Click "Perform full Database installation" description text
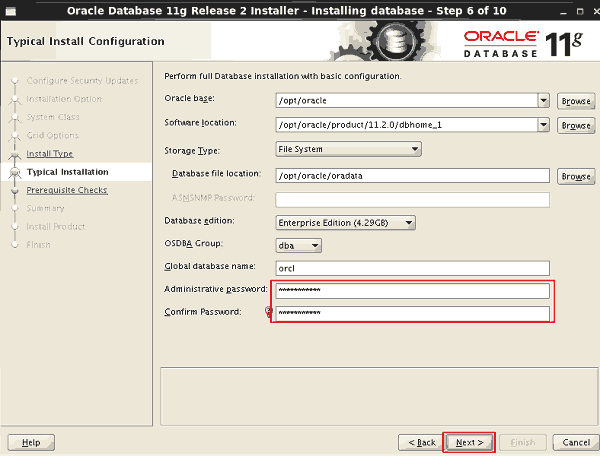 pyautogui.click(x=283, y=76)
